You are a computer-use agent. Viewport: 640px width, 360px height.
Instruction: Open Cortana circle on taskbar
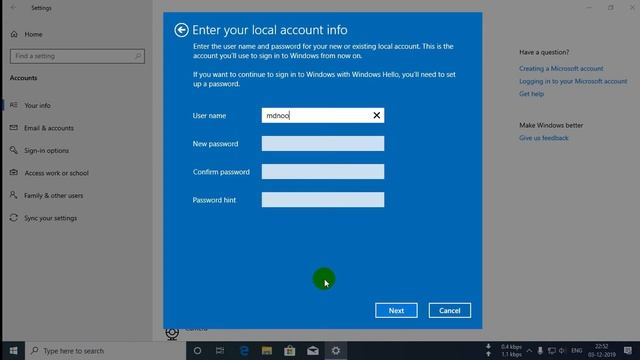coord(197,351)
